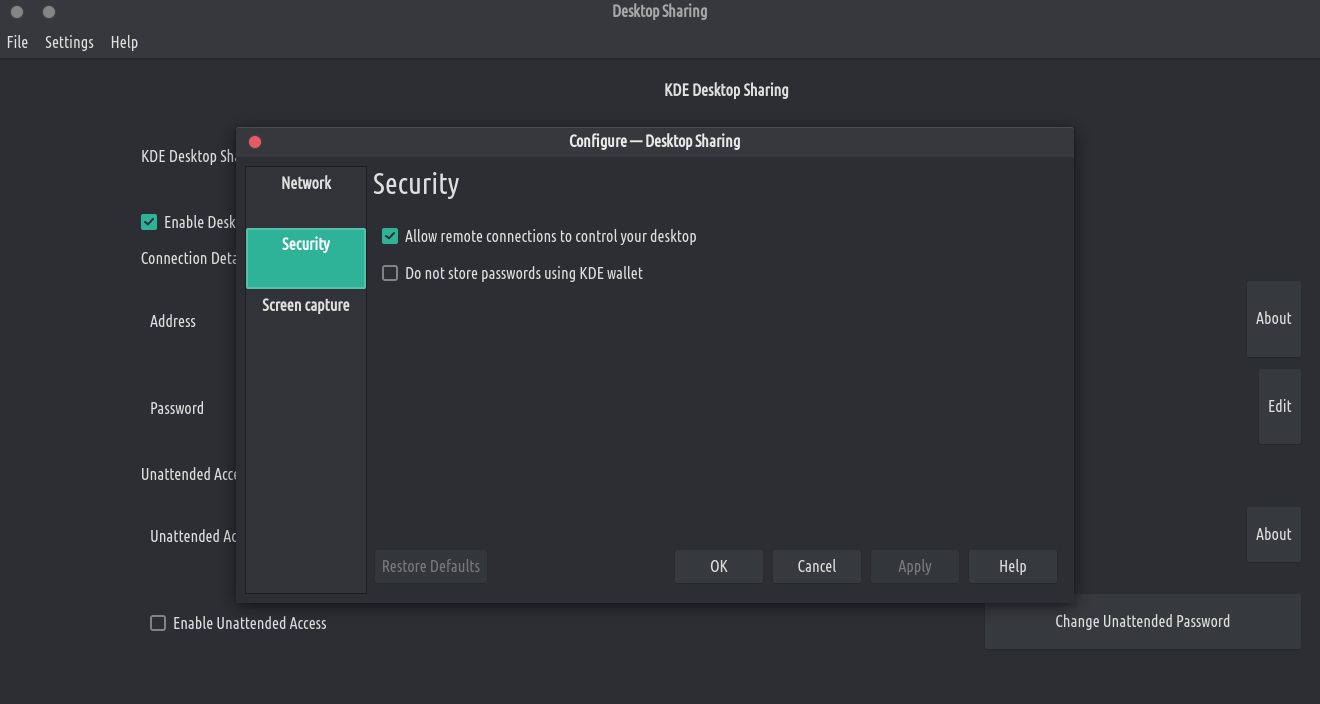Open the Settings menu
Image resolution: width=1320 pixels, height=704 pixels.
69,42
